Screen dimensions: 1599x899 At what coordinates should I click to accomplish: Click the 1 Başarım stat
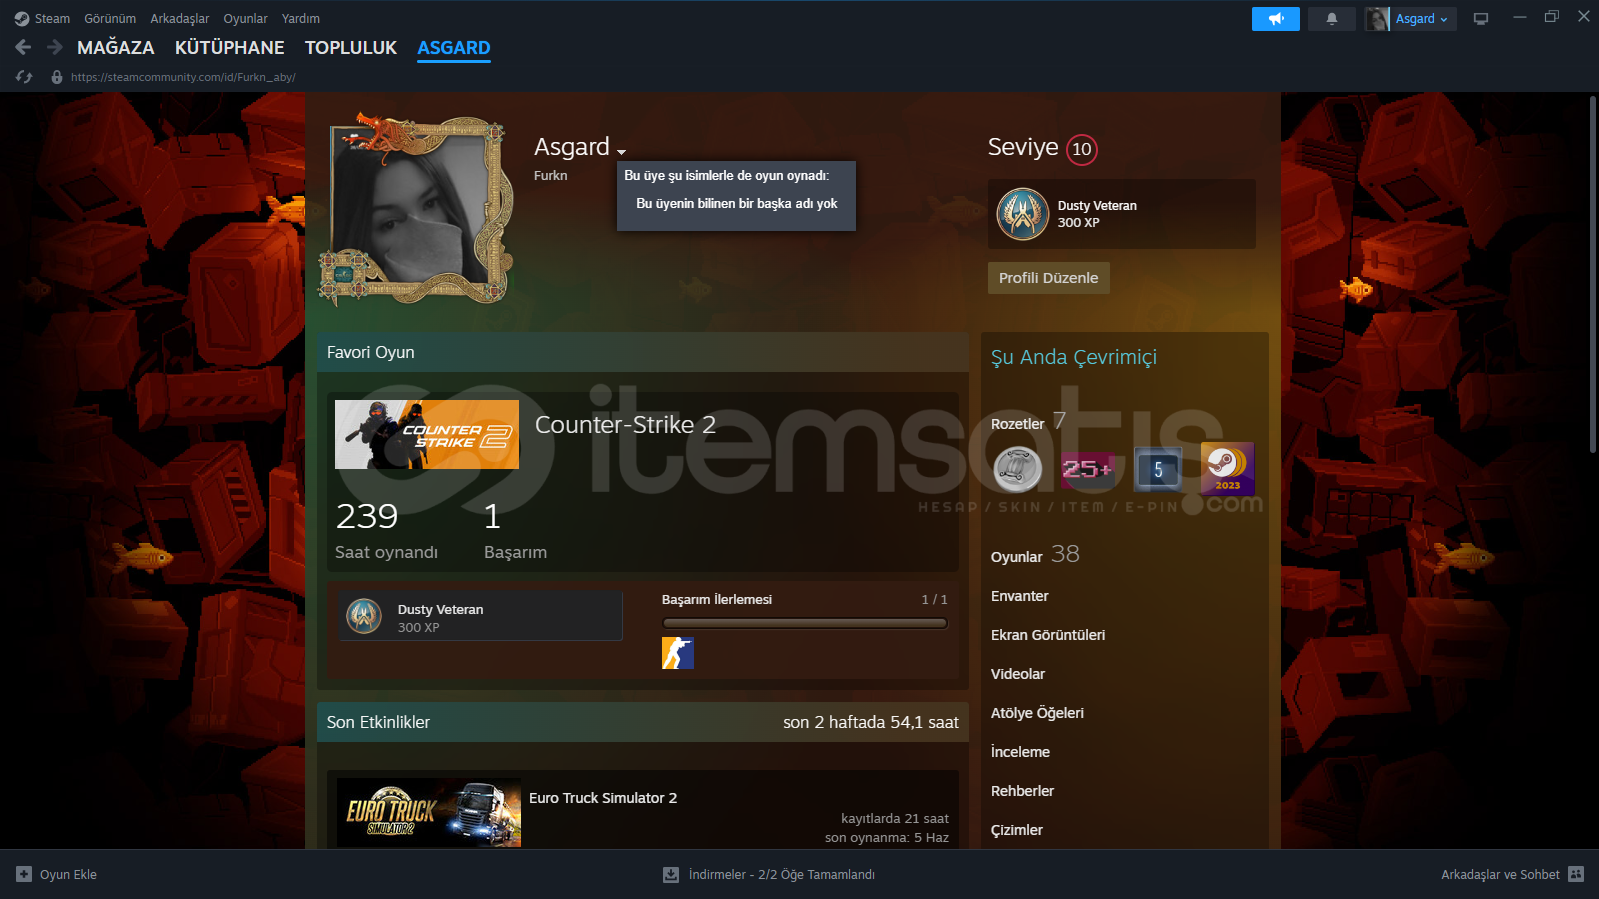(x=515, y=530)
